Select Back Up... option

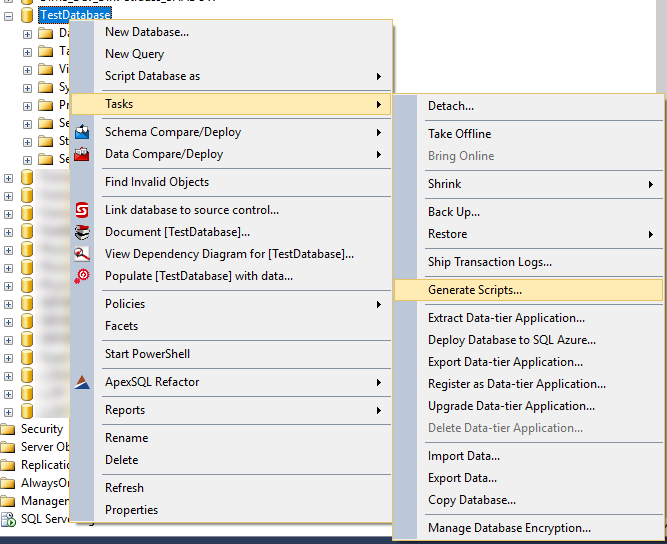point(528,212)
